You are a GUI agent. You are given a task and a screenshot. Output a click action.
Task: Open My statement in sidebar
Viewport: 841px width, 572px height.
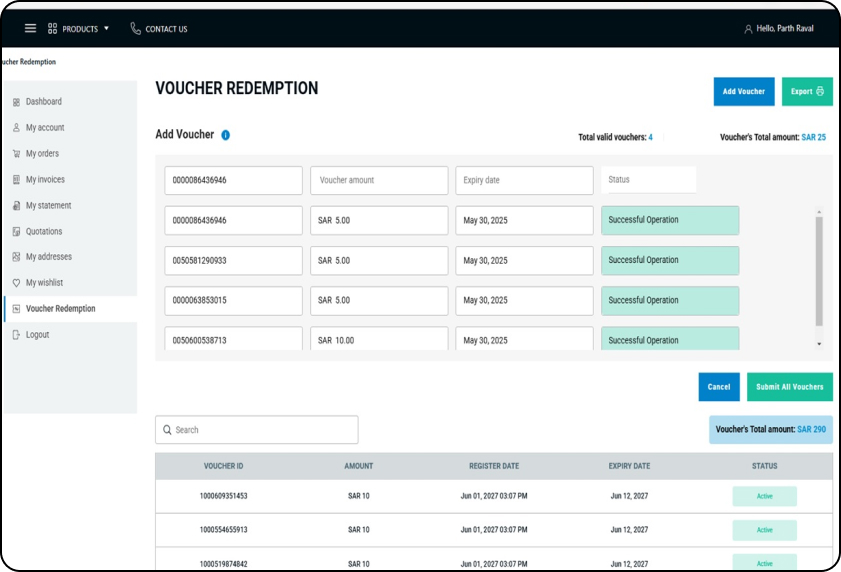[48, 206]
